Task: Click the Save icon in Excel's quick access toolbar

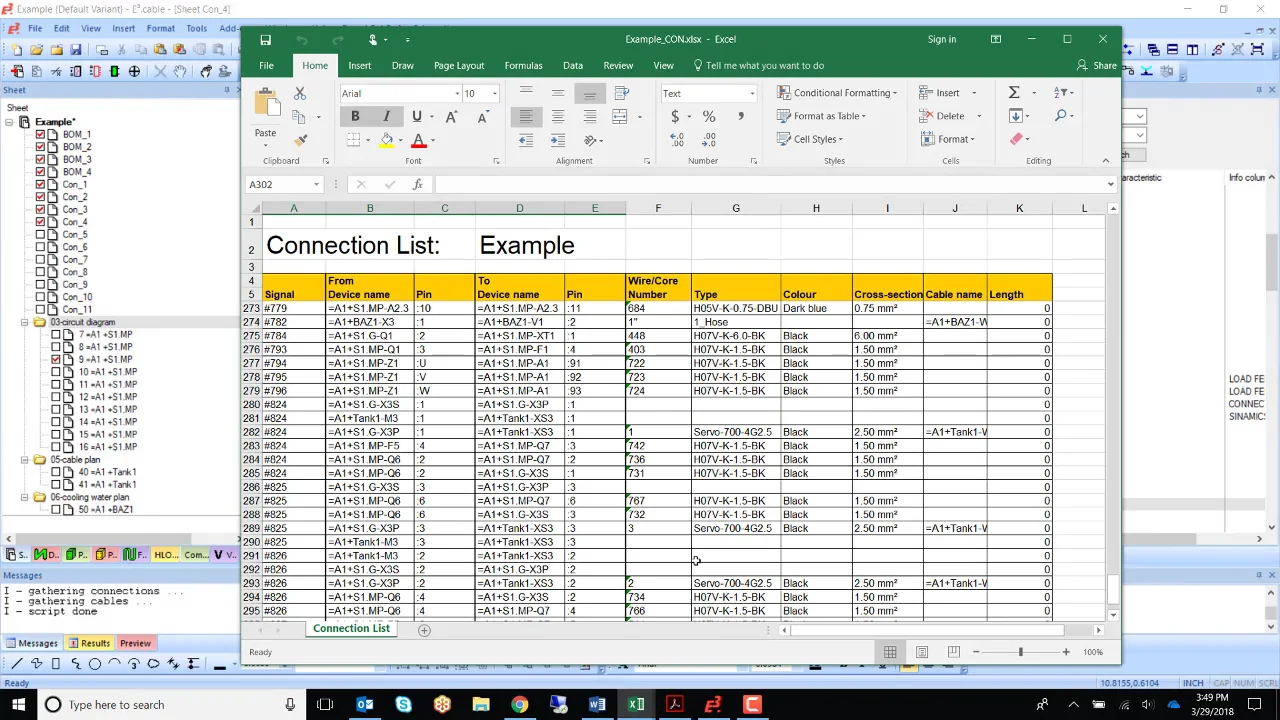Action: tap(265, 40)
